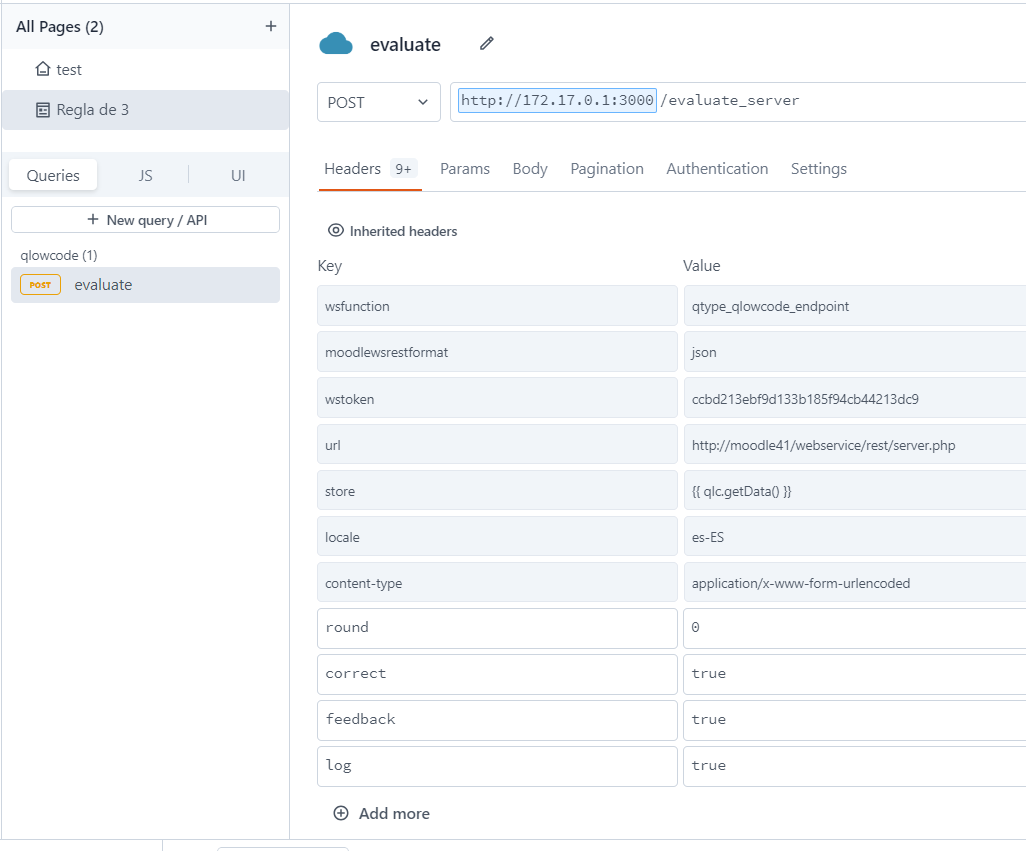Click the home icon beside test page

pyautogui.click(x=43, y=69)
